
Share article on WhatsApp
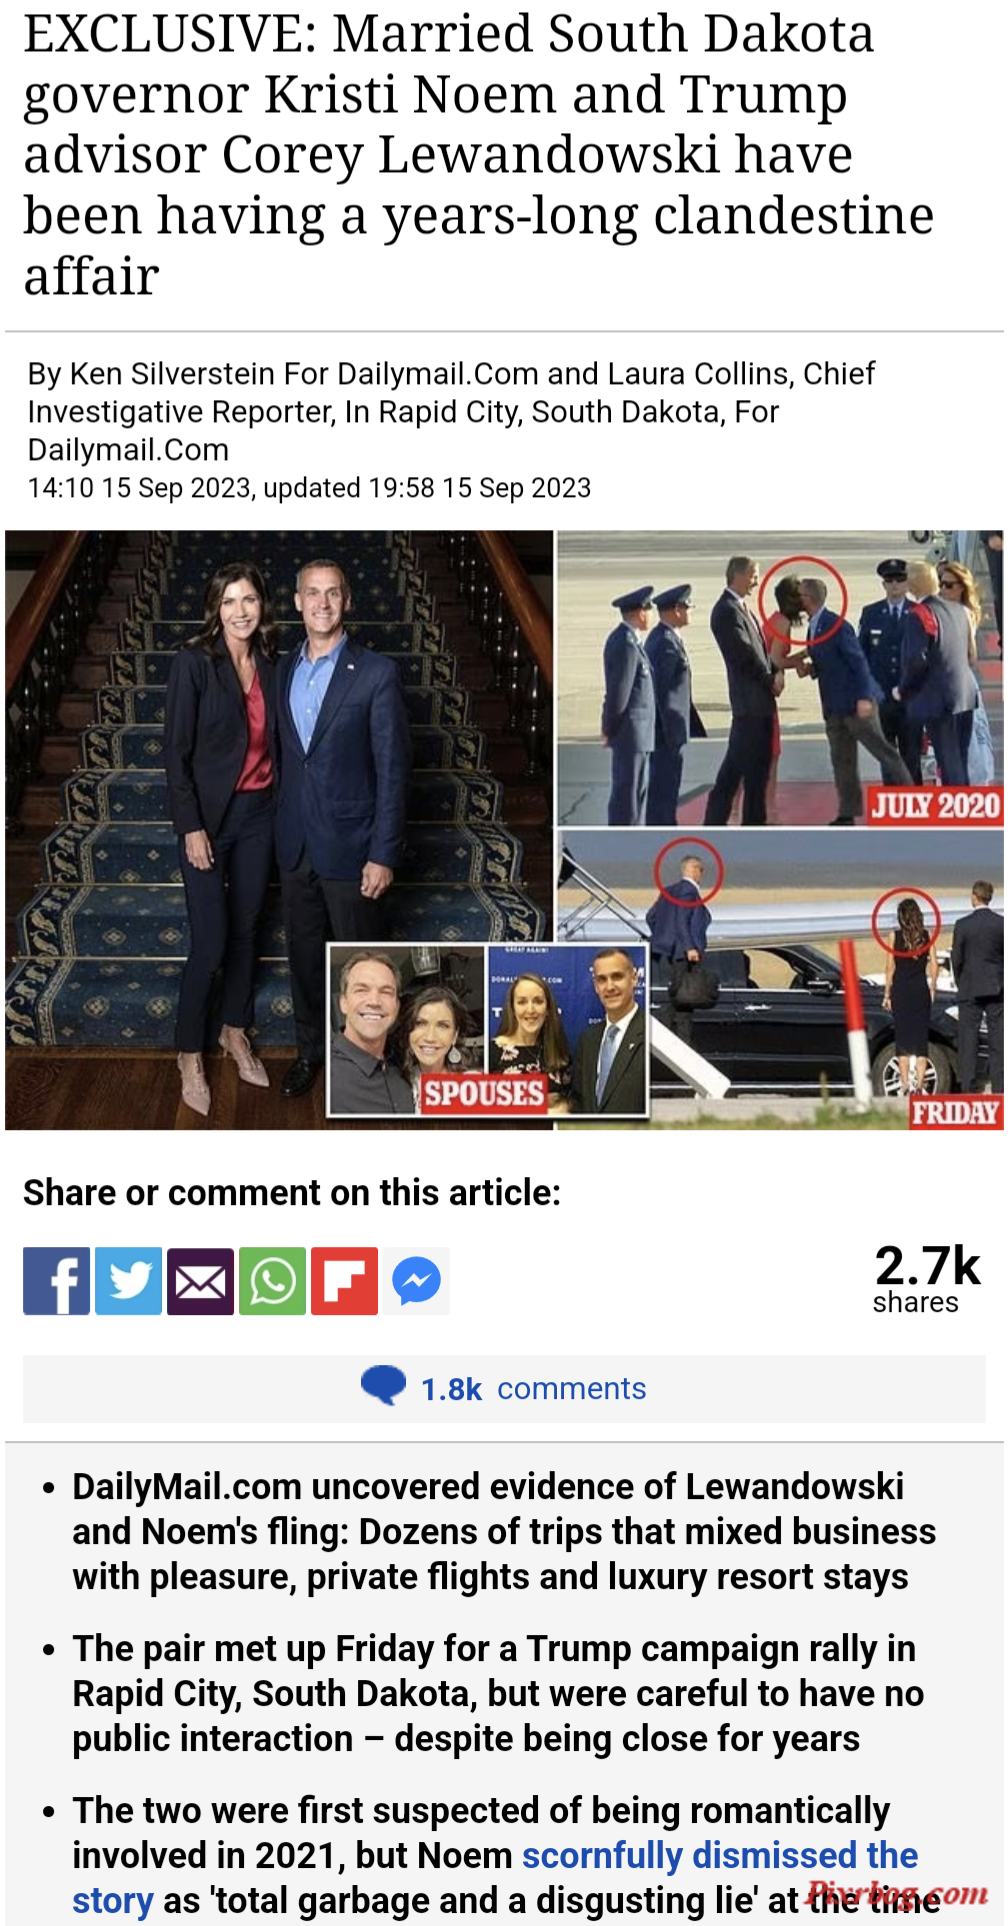(x=273, y=1281)
